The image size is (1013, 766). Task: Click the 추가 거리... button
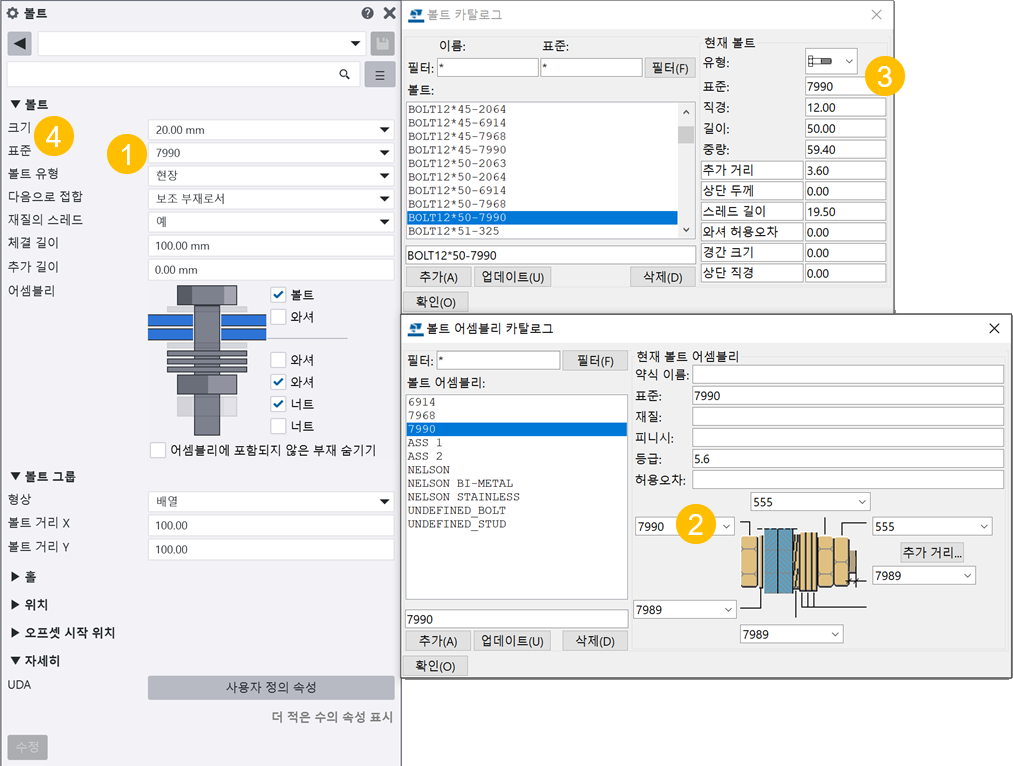(x=932, y=552)
